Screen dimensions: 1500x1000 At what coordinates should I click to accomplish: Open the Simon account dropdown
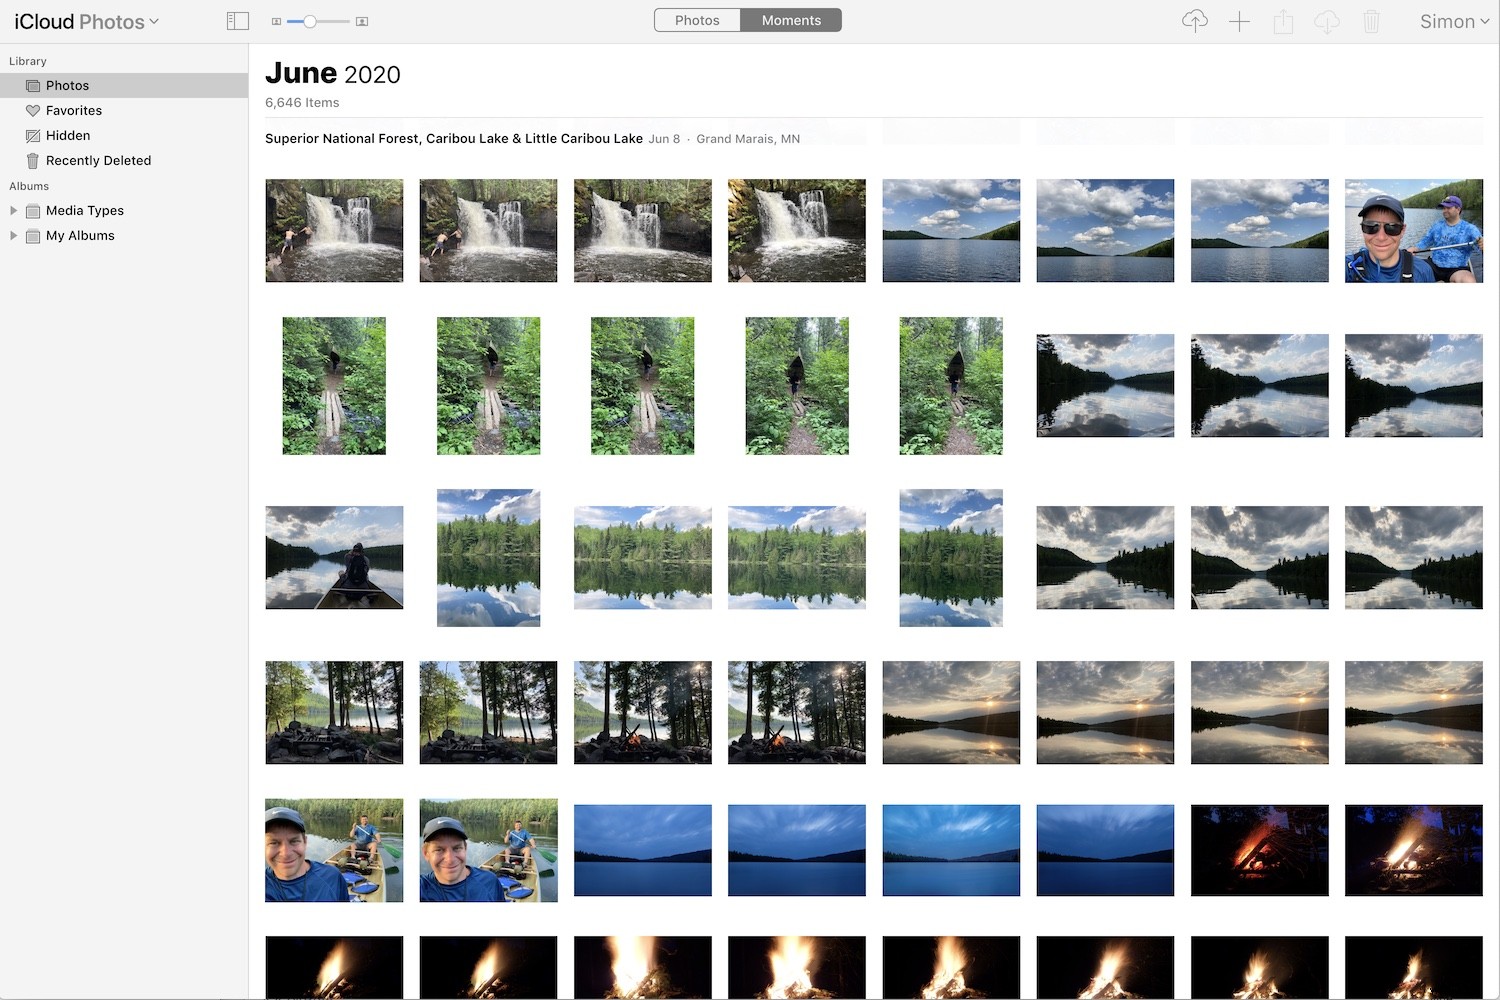click(1453, 20)
